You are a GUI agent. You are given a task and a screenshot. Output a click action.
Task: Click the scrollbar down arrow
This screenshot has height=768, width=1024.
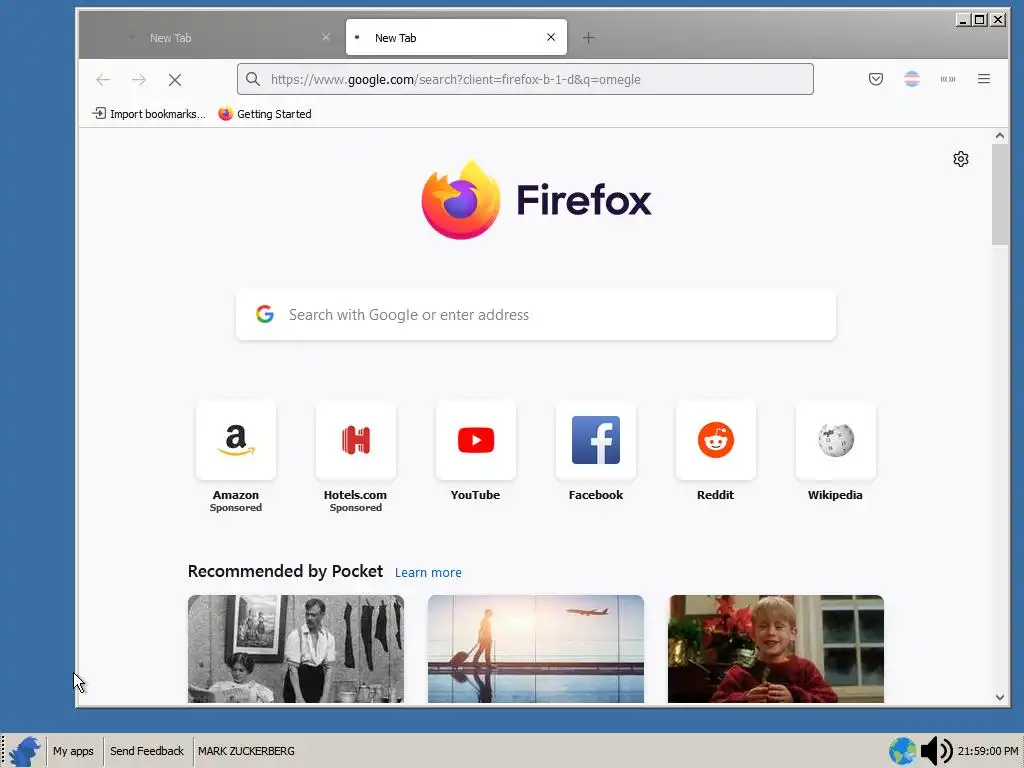1000,697
